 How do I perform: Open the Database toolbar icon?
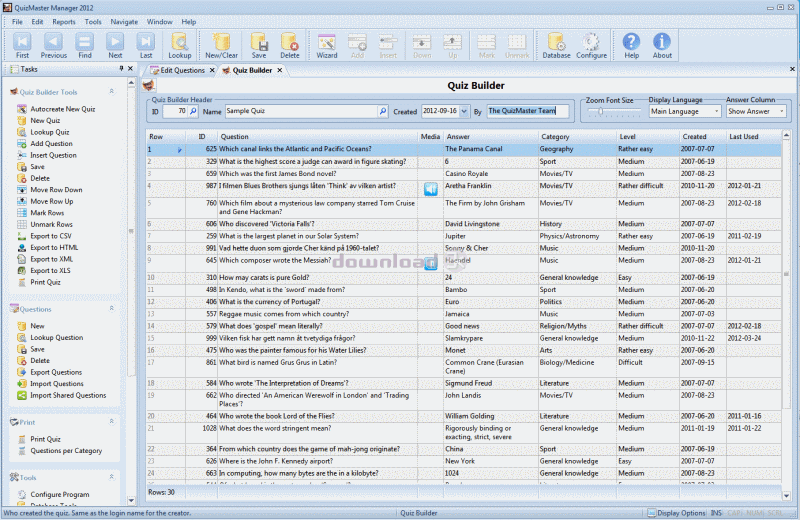pyautogui.click(x=556, y=45)
